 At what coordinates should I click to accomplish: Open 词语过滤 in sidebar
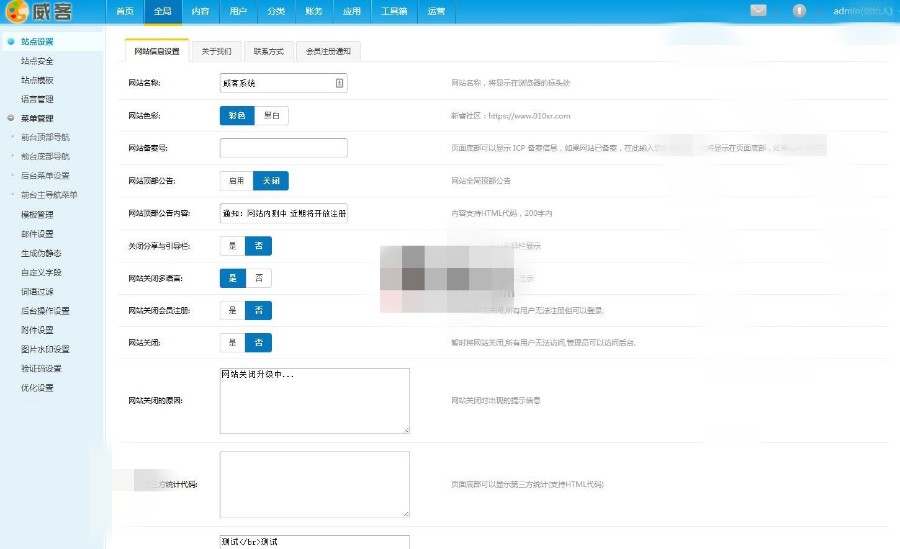pyautogui.click(x=37, y=291)
